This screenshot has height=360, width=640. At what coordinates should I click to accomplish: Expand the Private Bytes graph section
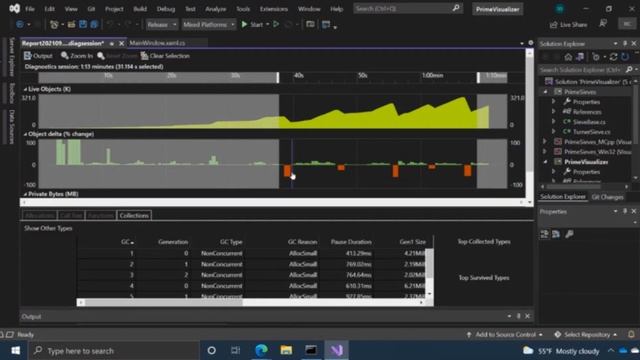pyautogui.click(x=25, y=194)
